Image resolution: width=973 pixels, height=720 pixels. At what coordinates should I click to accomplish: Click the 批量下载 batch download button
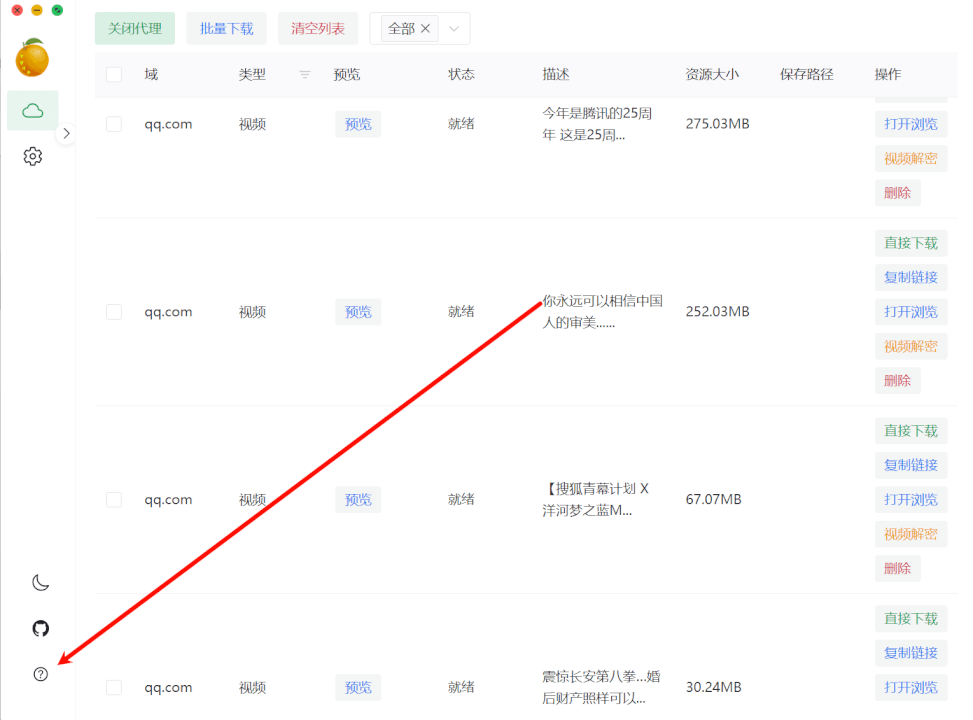[x=227, y=29]
